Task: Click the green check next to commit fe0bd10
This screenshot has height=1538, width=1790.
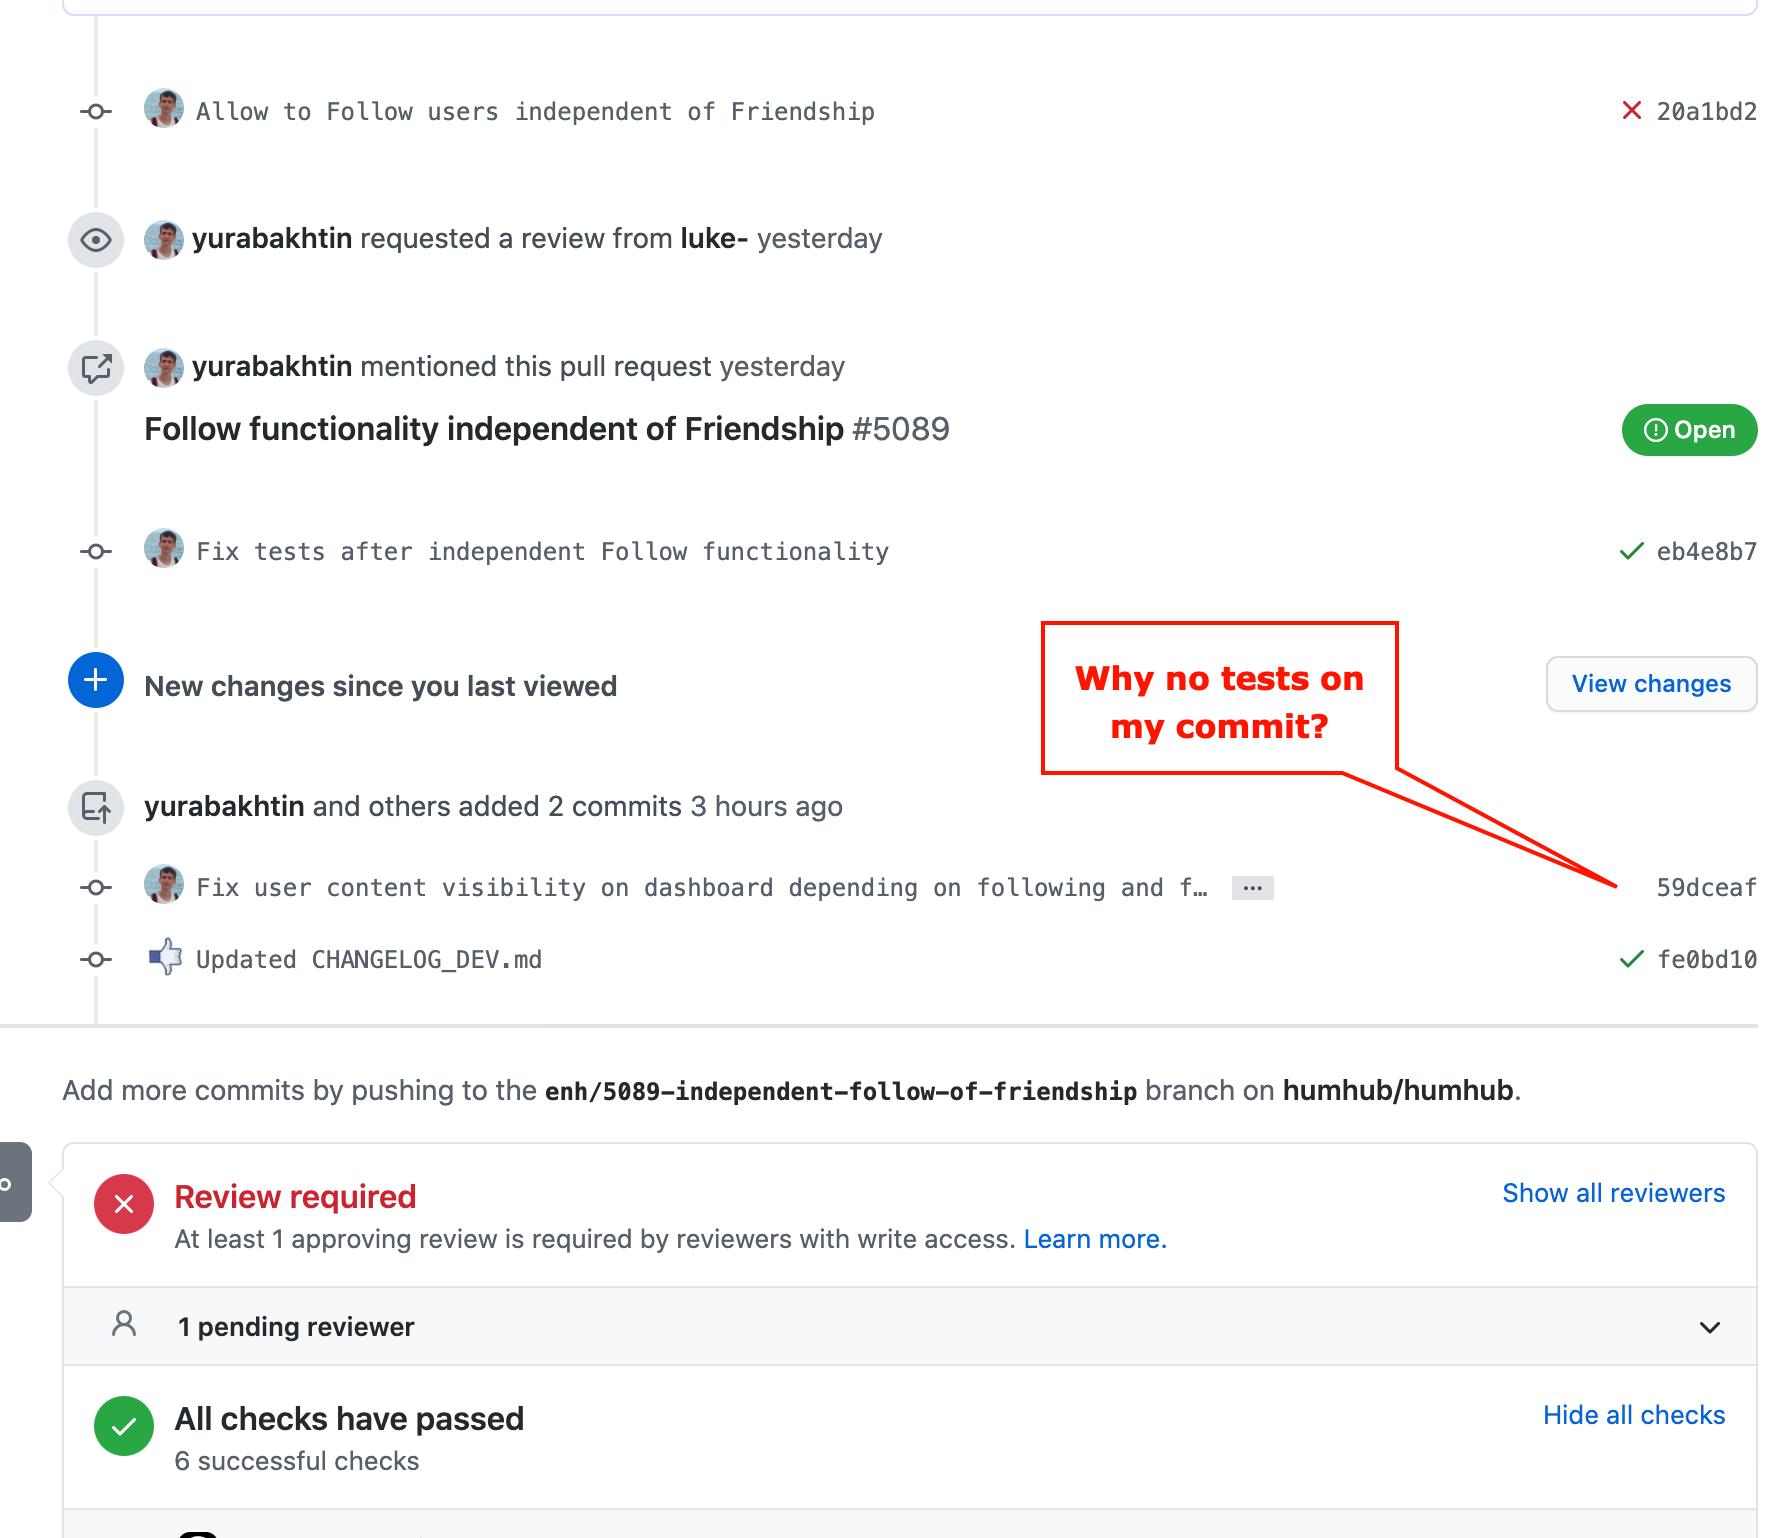Action: tap(1631, 959)
